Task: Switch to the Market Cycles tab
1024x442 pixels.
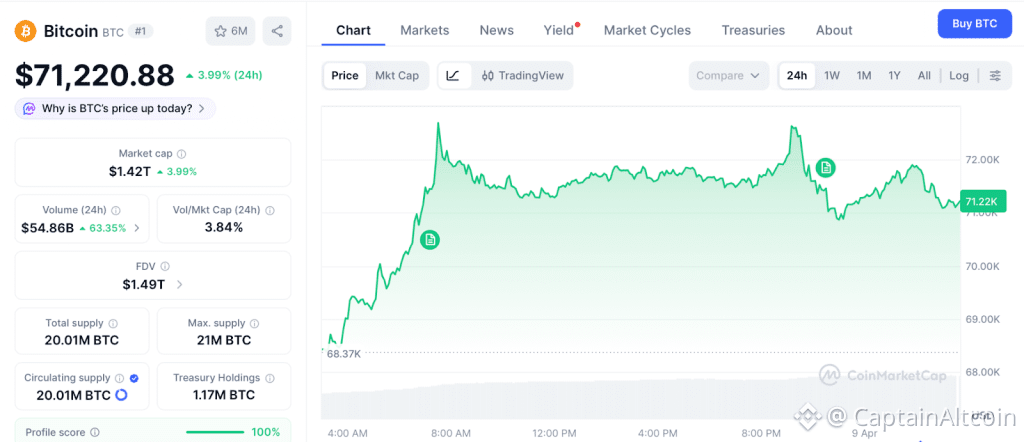Action: click(647, 30)
